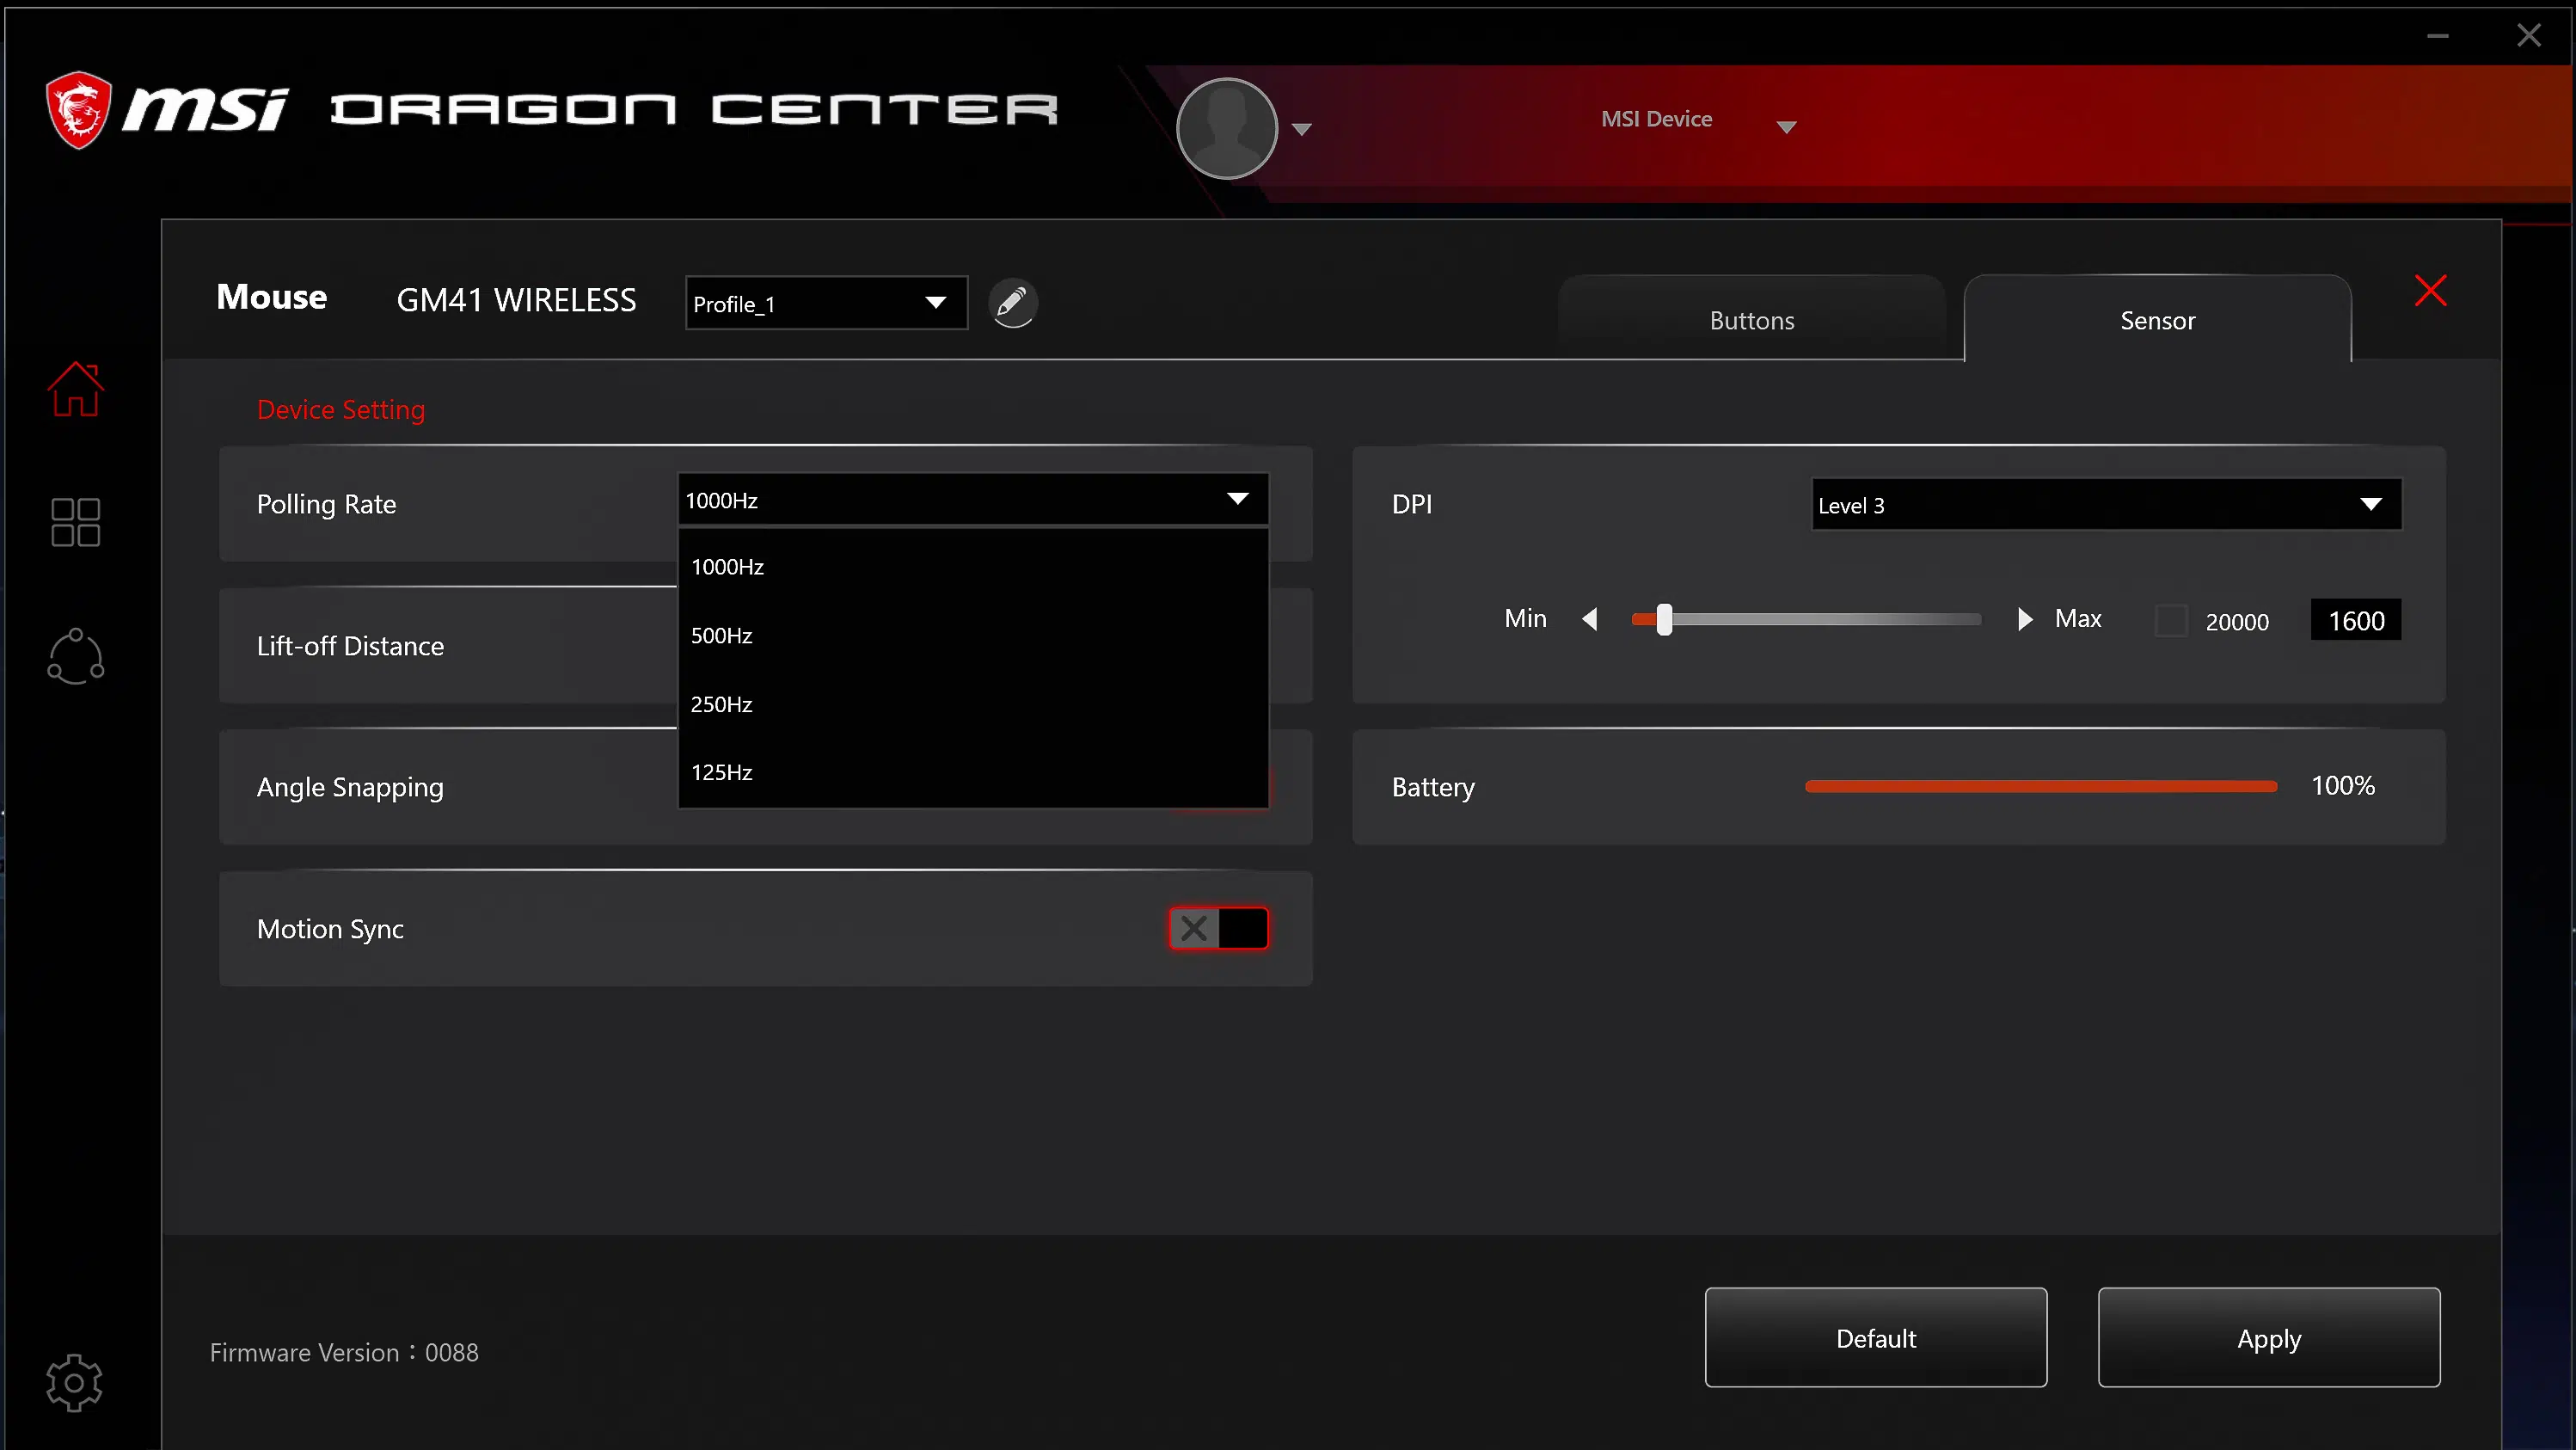Click the Battery level bar
Image resolution: width=2576 pixels, height=1450 pixels.
(x=2041, y=787)
